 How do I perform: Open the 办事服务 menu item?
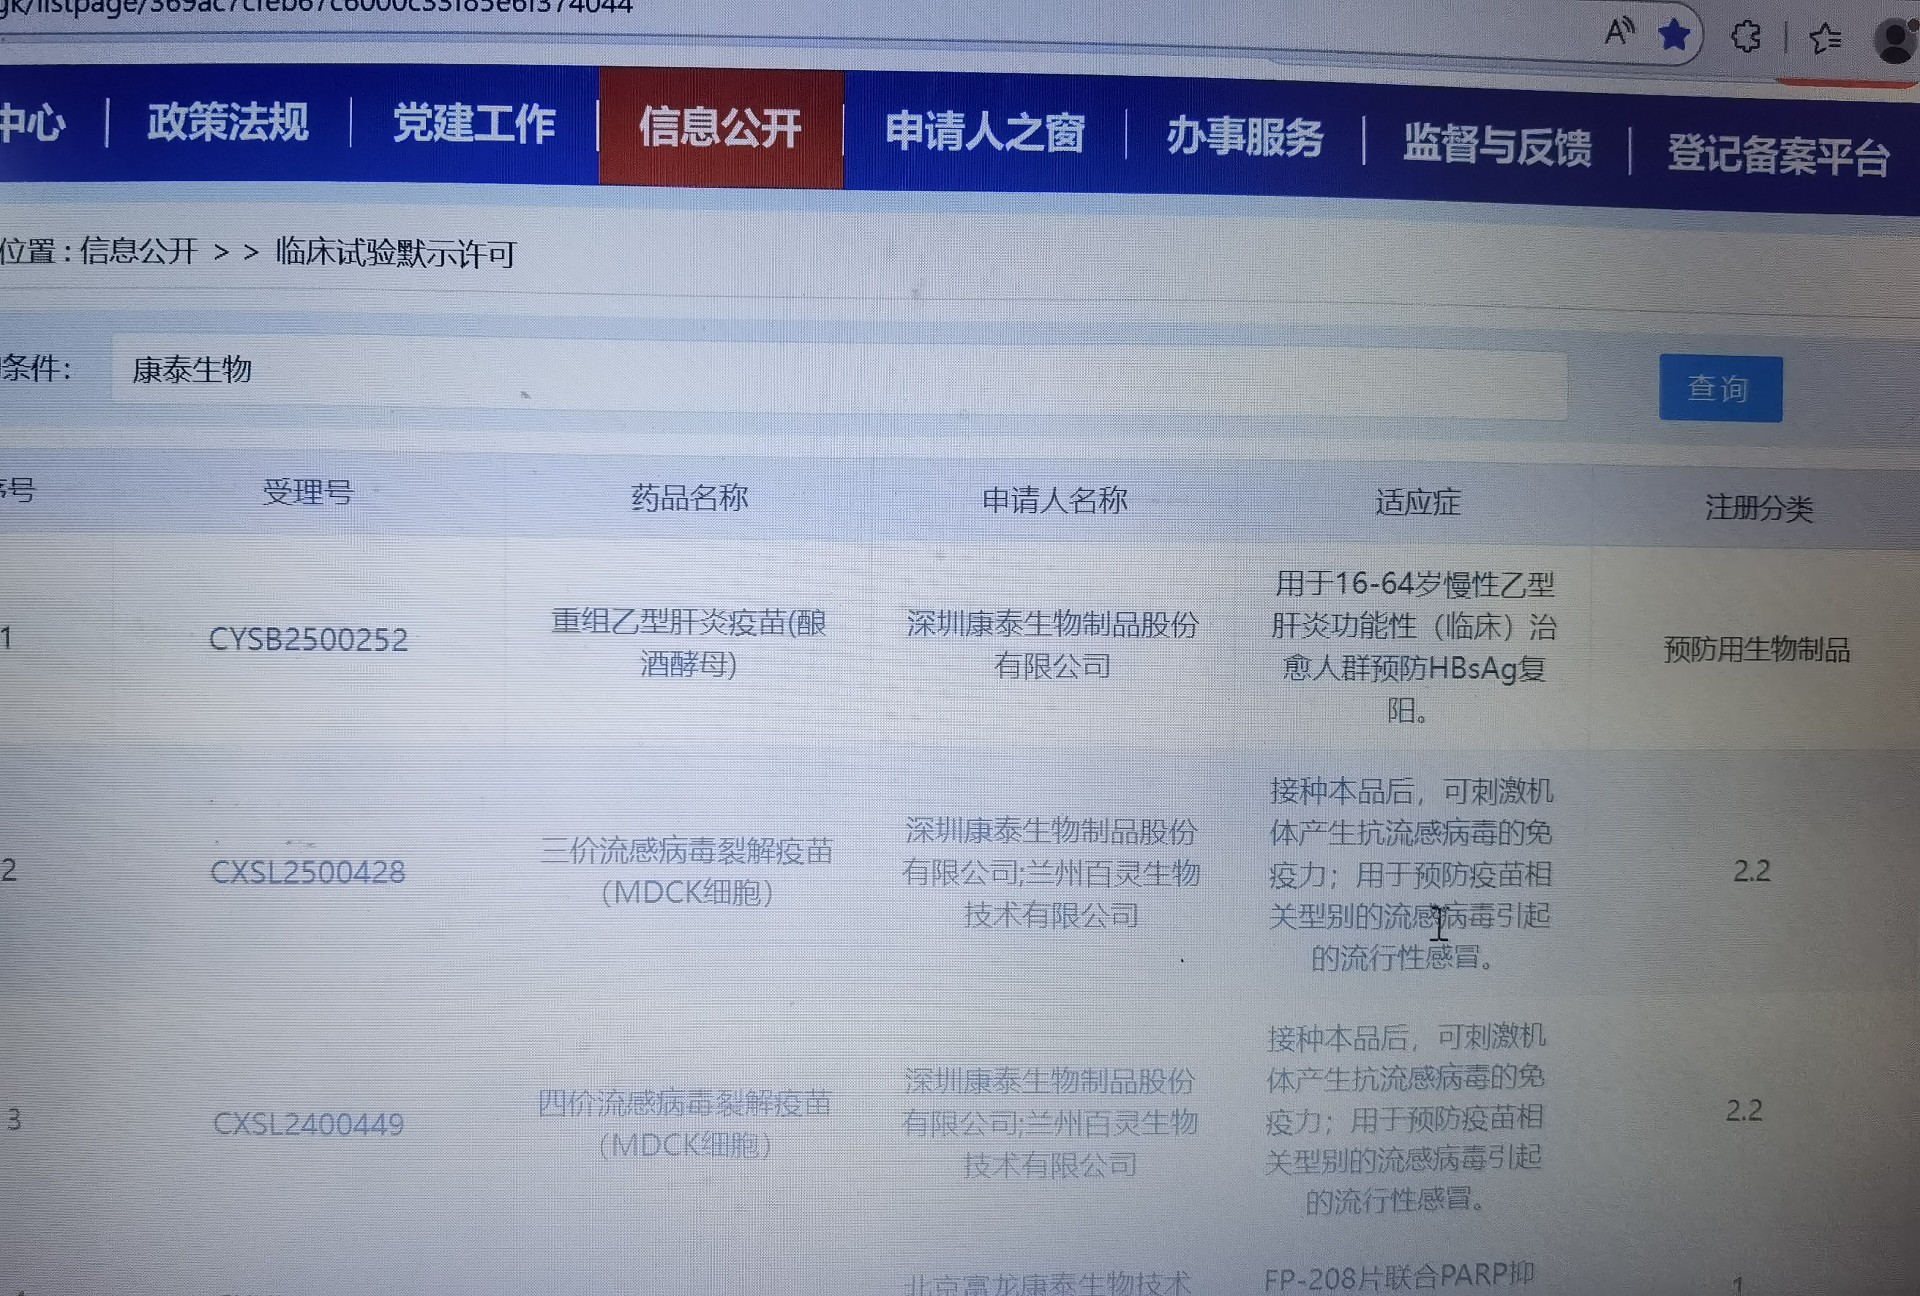pyautogui.click(x=1245, y=137)
